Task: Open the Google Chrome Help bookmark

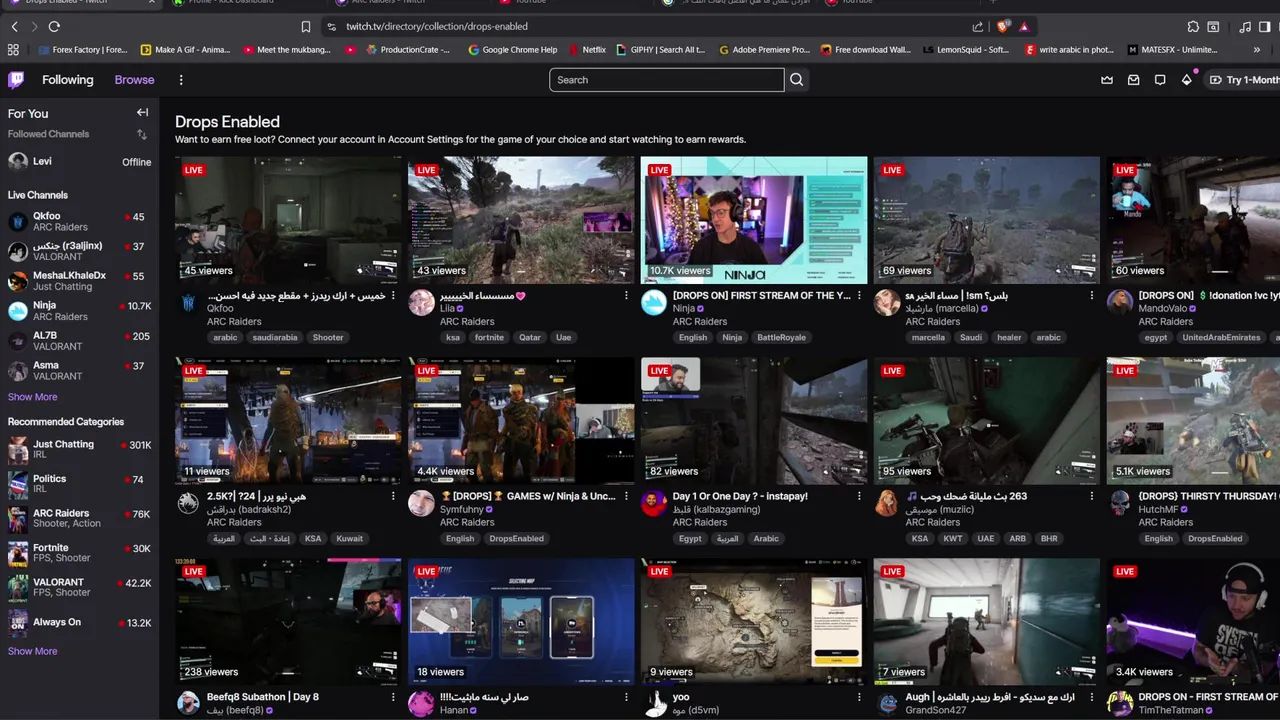Action: point(512,50)
